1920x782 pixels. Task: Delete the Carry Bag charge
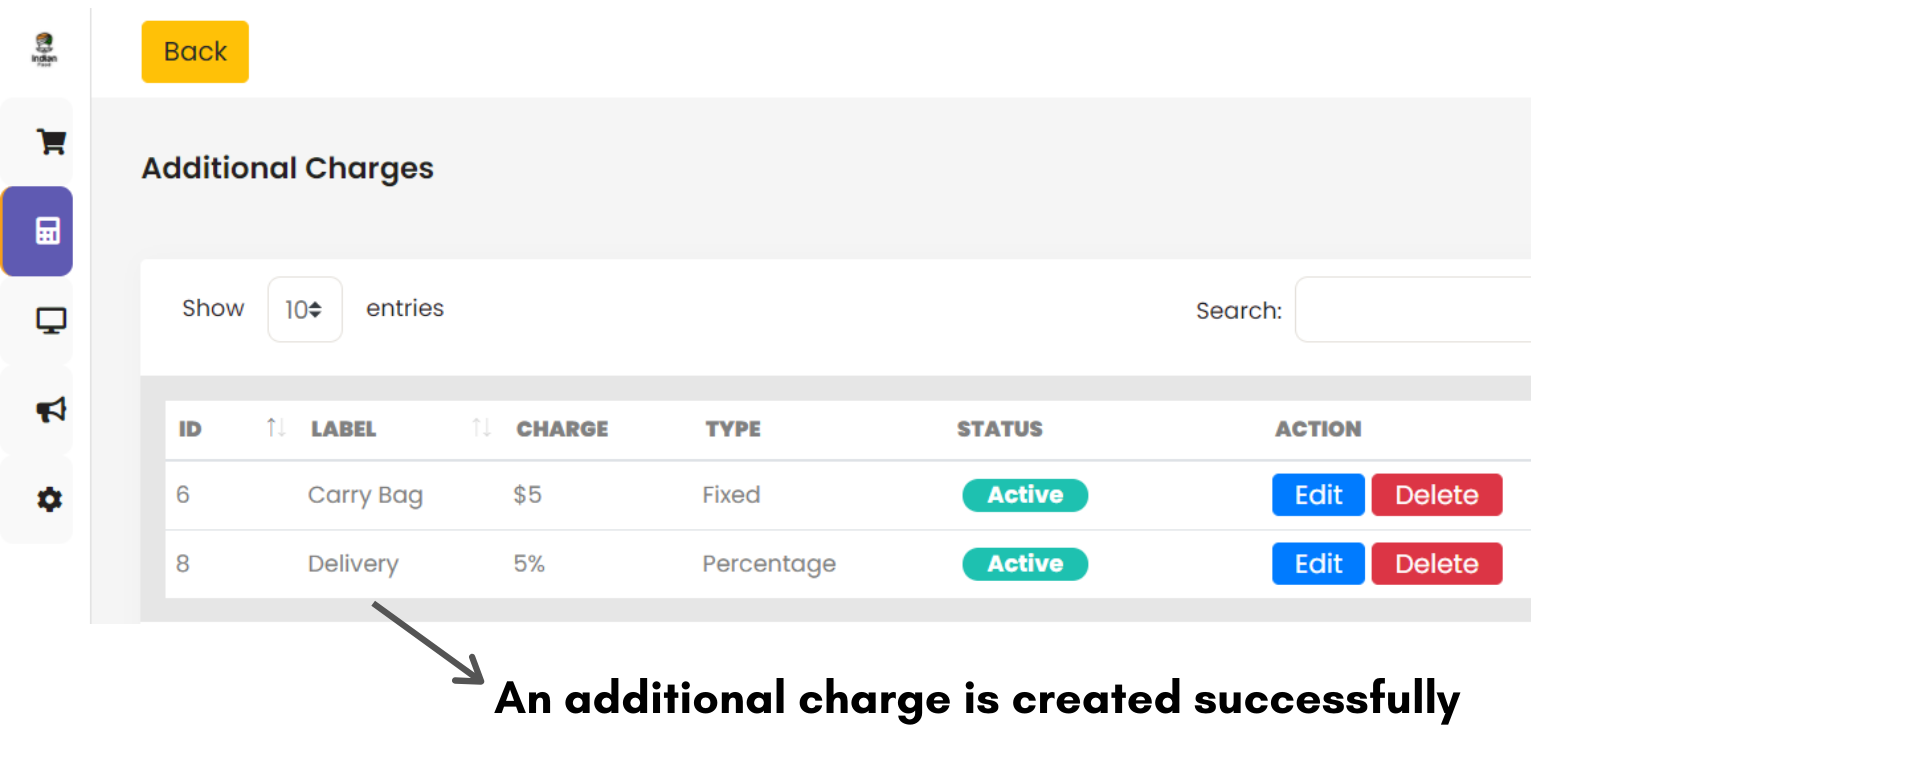pyautogui.click(x=1436, y=495)
